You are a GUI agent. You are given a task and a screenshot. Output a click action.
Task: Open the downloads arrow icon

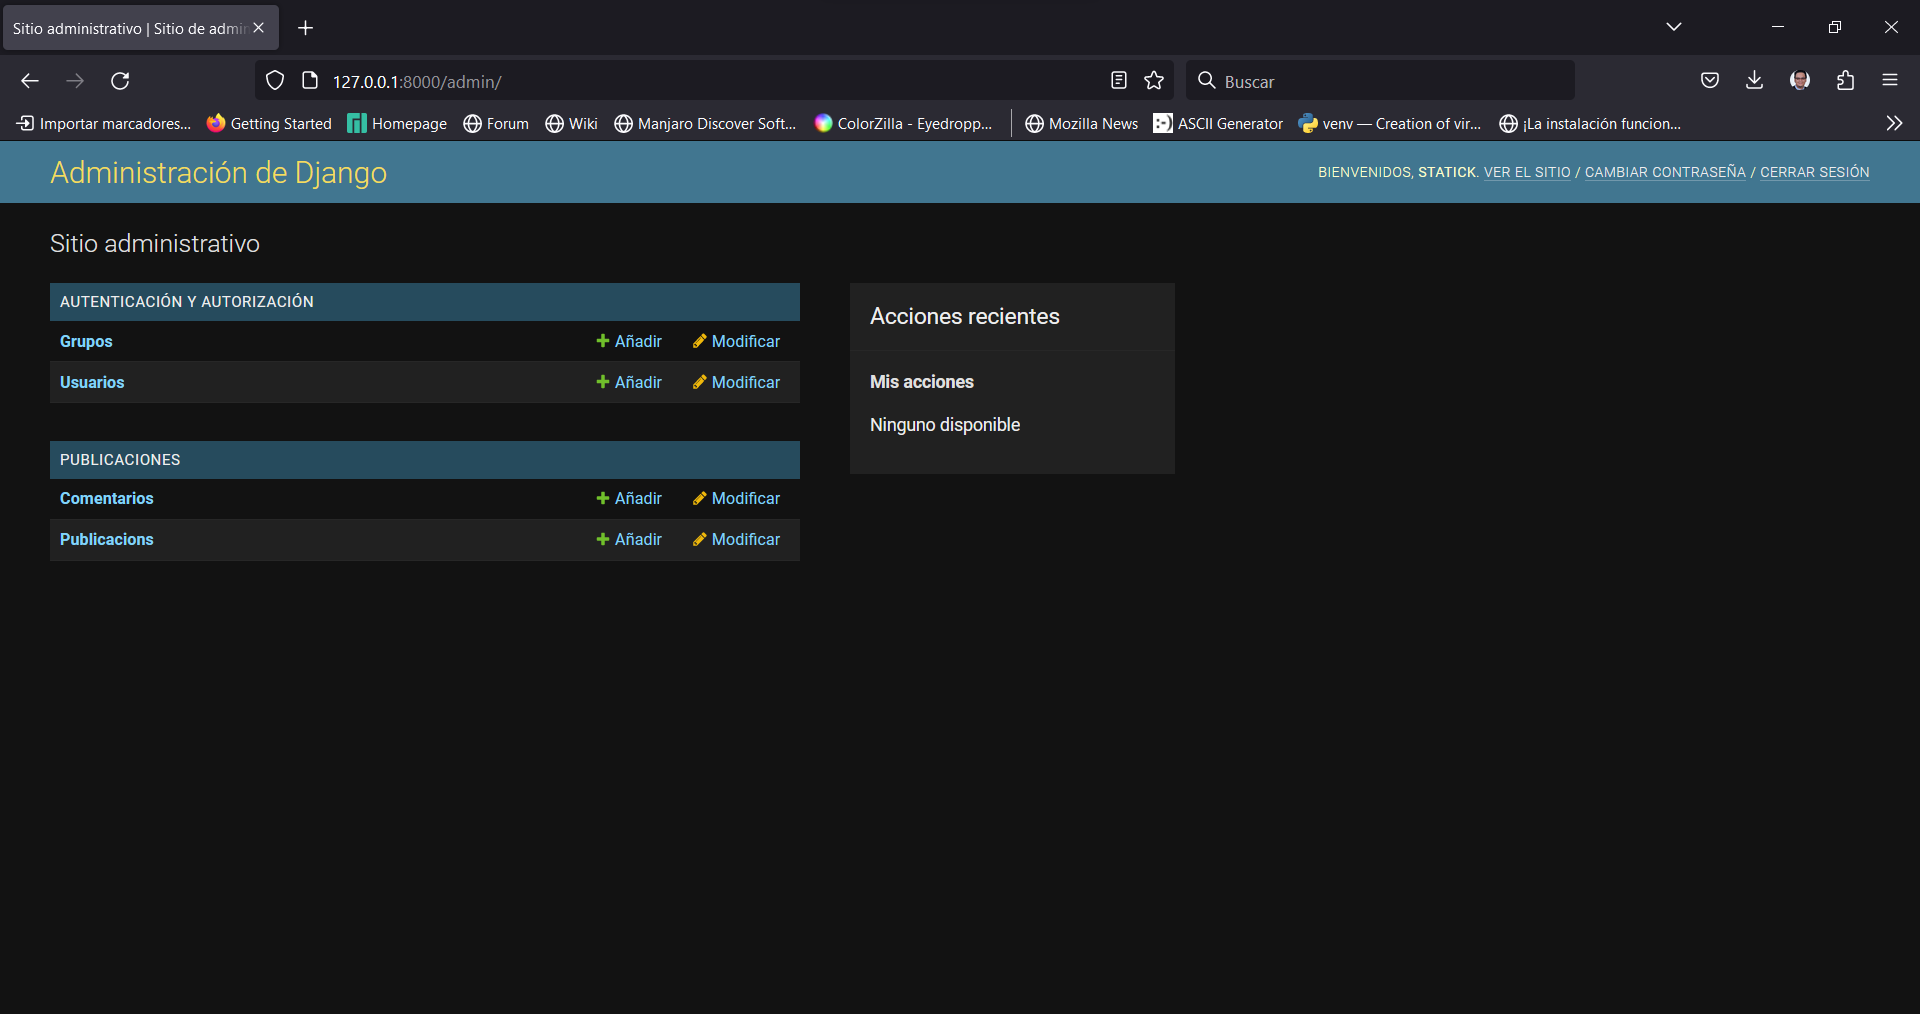click(x=1754, y=81)
